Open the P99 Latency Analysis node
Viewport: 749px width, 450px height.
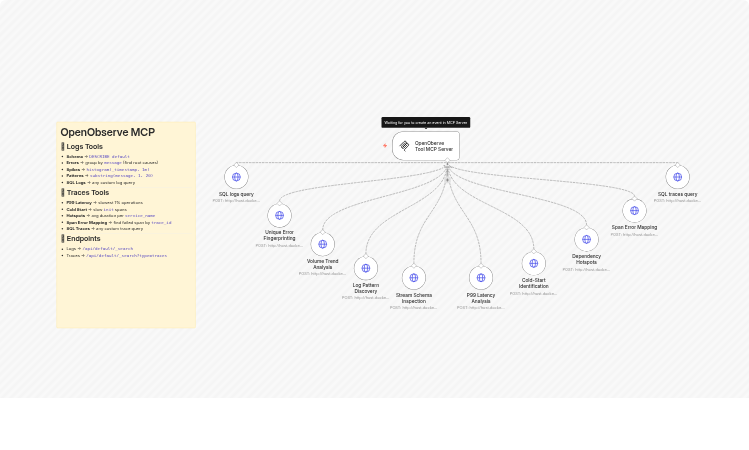click(481, 278)
